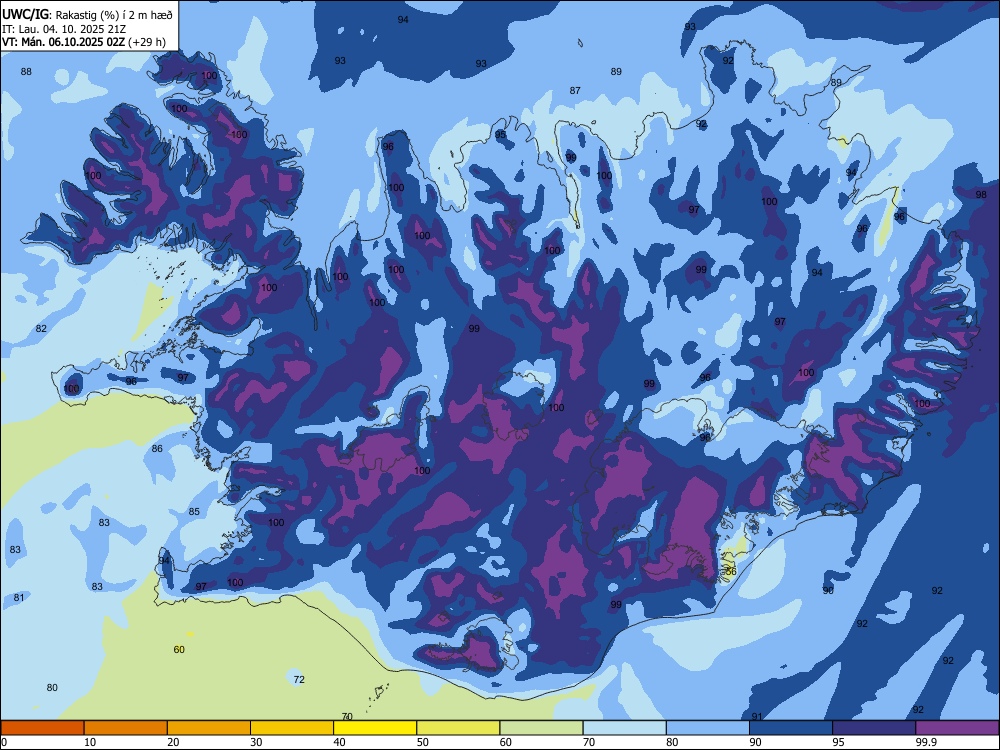Viewport: 1000px width, 750px height.
Task: Pick the 20–30 legend color band
Action: tap(209, 728)
